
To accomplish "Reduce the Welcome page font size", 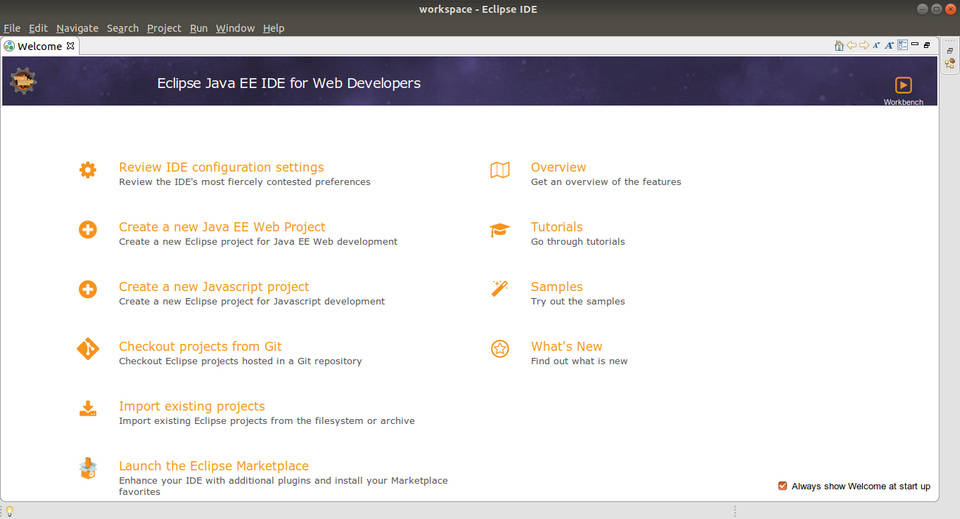I will [x=877, y=46].
